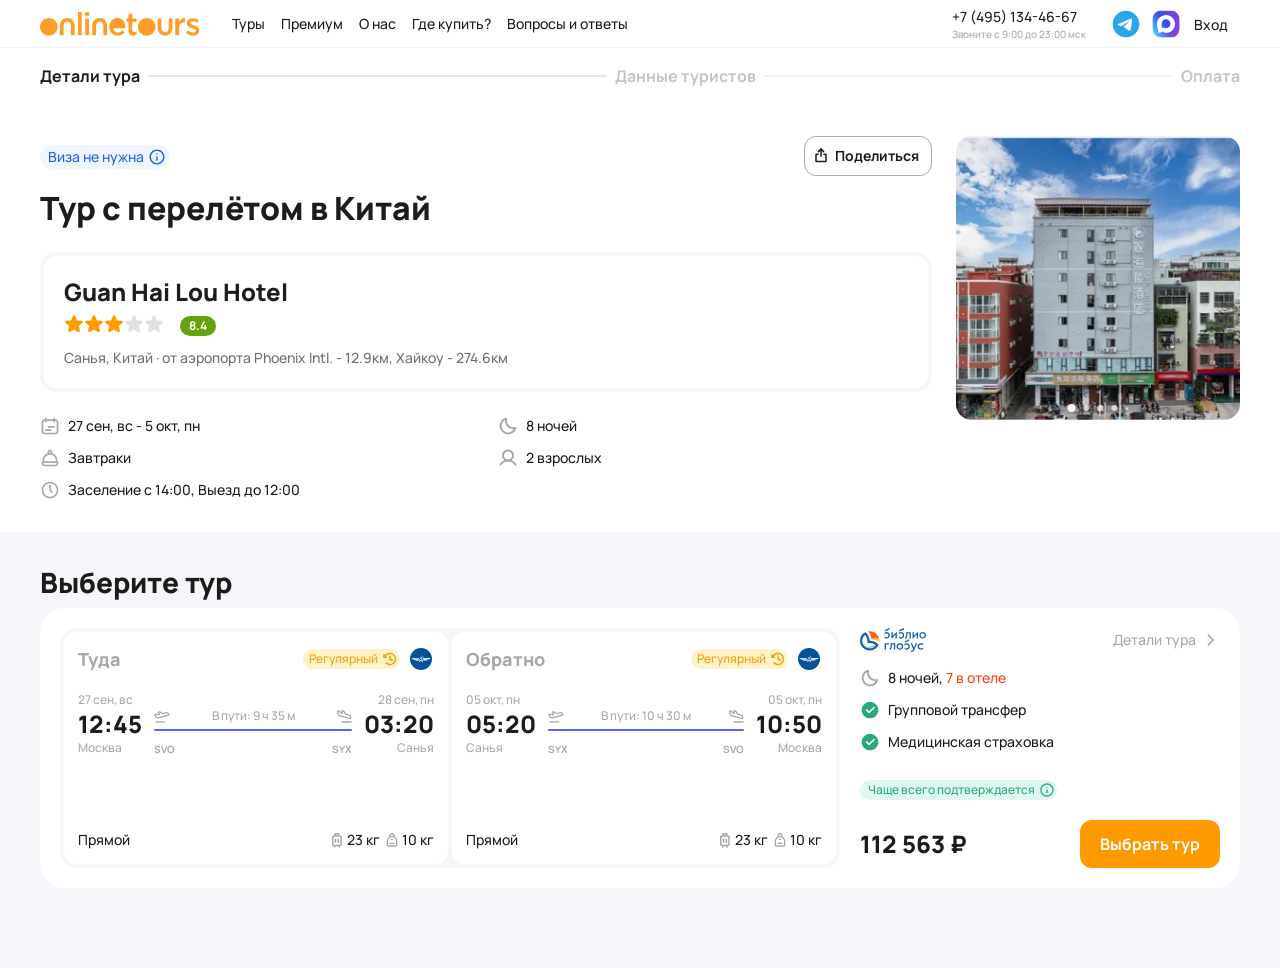Image resolution: width=1280 pixels, height=968 pixels.
Task: Click the person icon beside 2 взрослых
Action: point(508,458)
